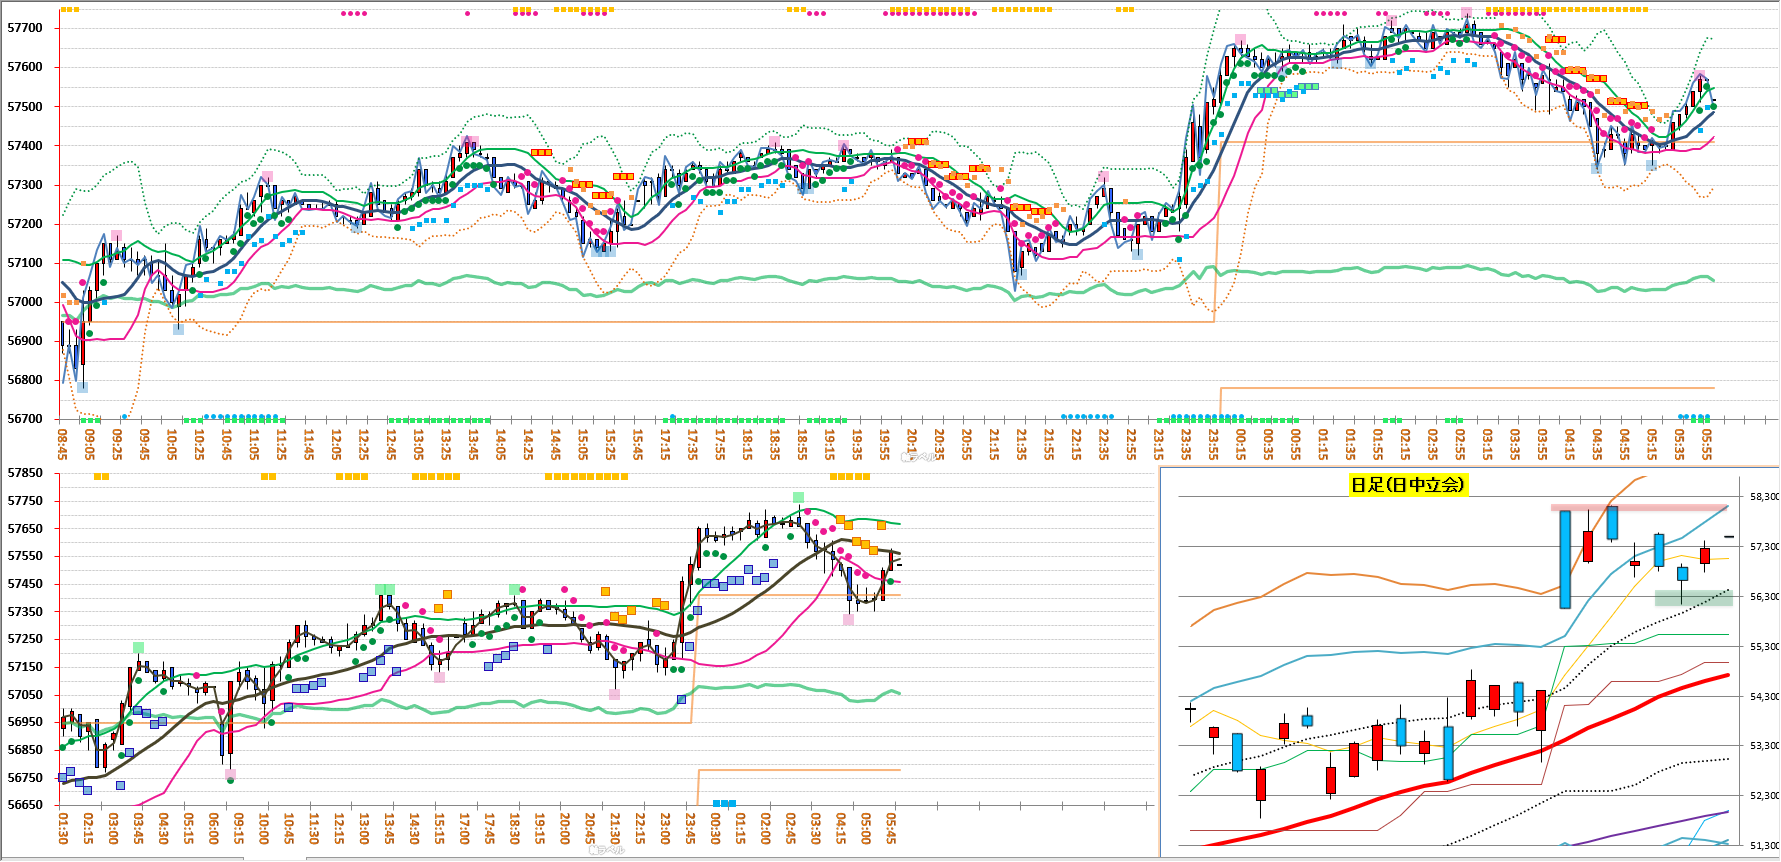Screen dimensions: 1781x862
Task: Click the 57850 price label on lower chart
Action: (x=25, y=473)
